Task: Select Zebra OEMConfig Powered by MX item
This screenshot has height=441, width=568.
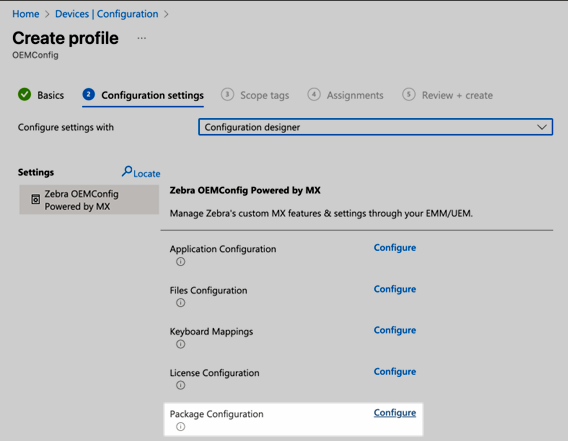Action: click(89, 200)
